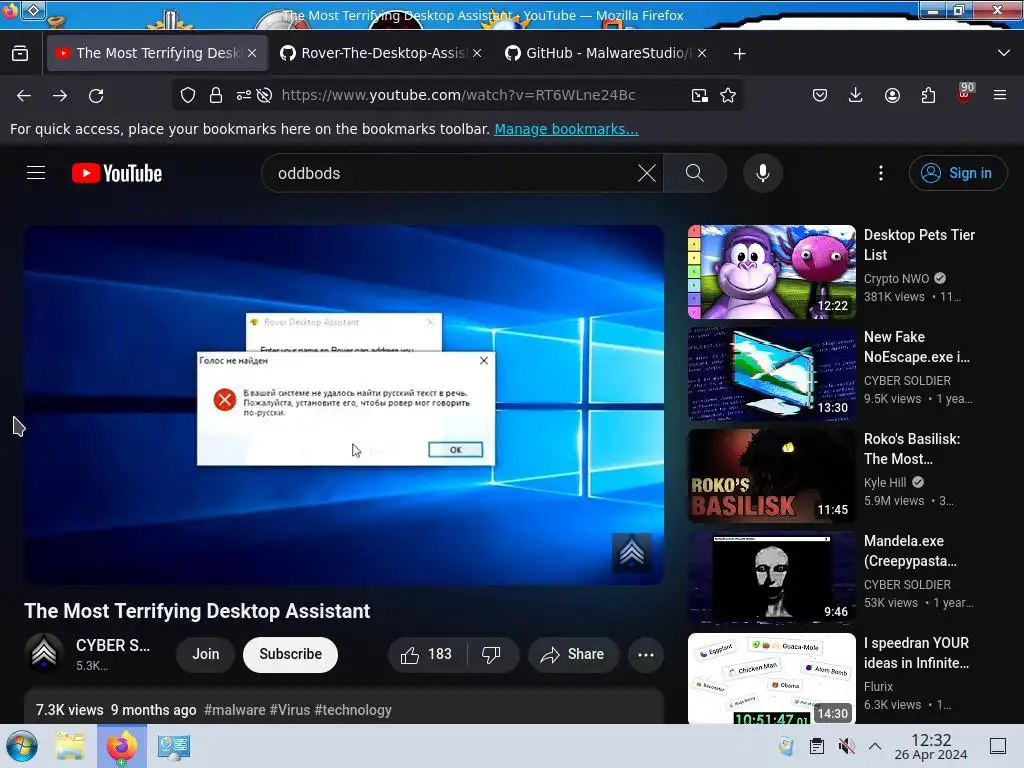Viewport: 1024px width, 768px height.
Task: Open uBlock extension with 90 badge
Action: pyautogui.click(x=965, y=94)
